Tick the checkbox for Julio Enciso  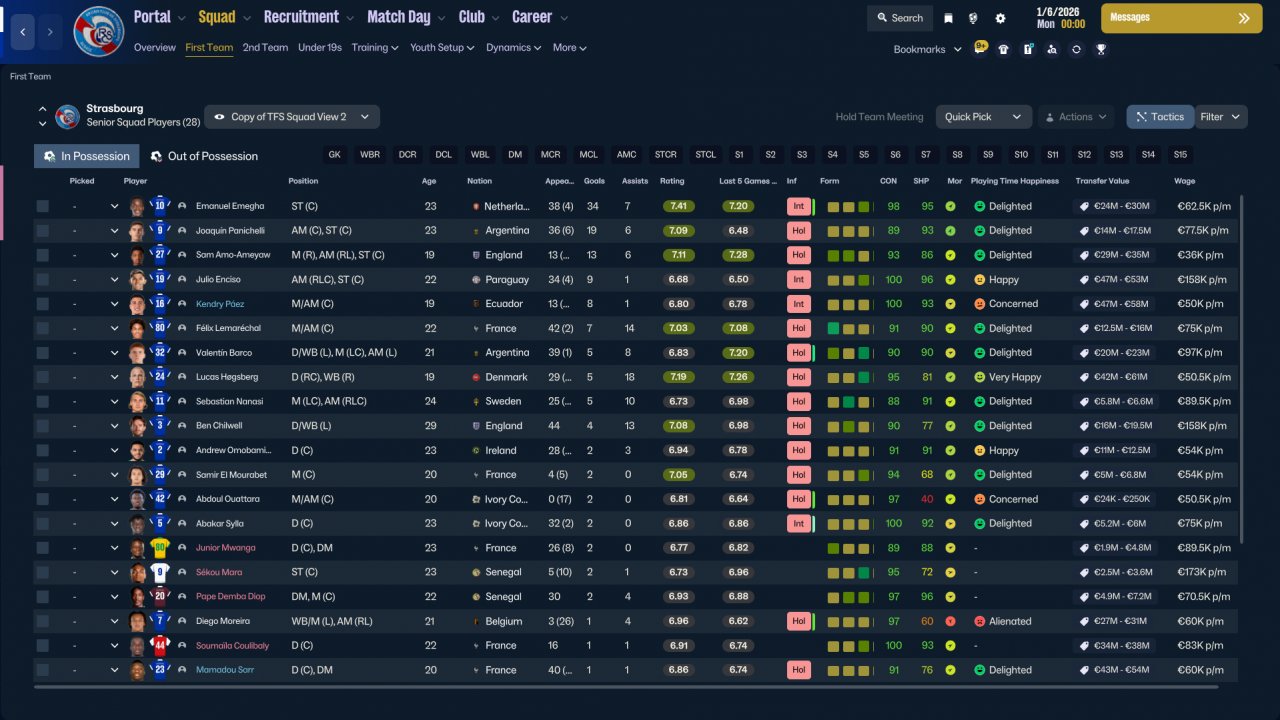tap(42, 280)
